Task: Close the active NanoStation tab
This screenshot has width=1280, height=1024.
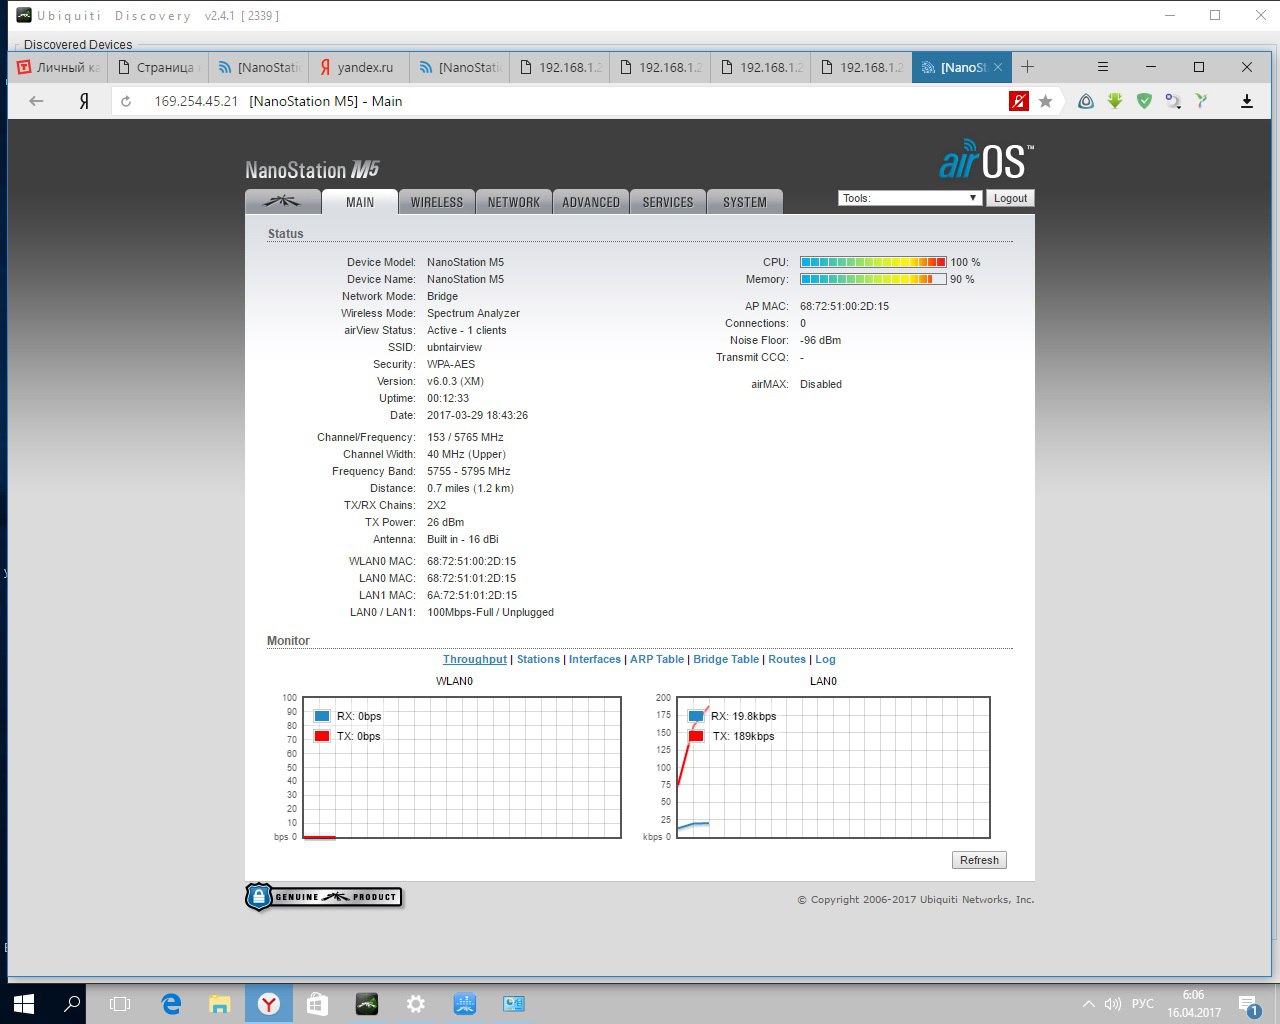Action: [997, 67]
